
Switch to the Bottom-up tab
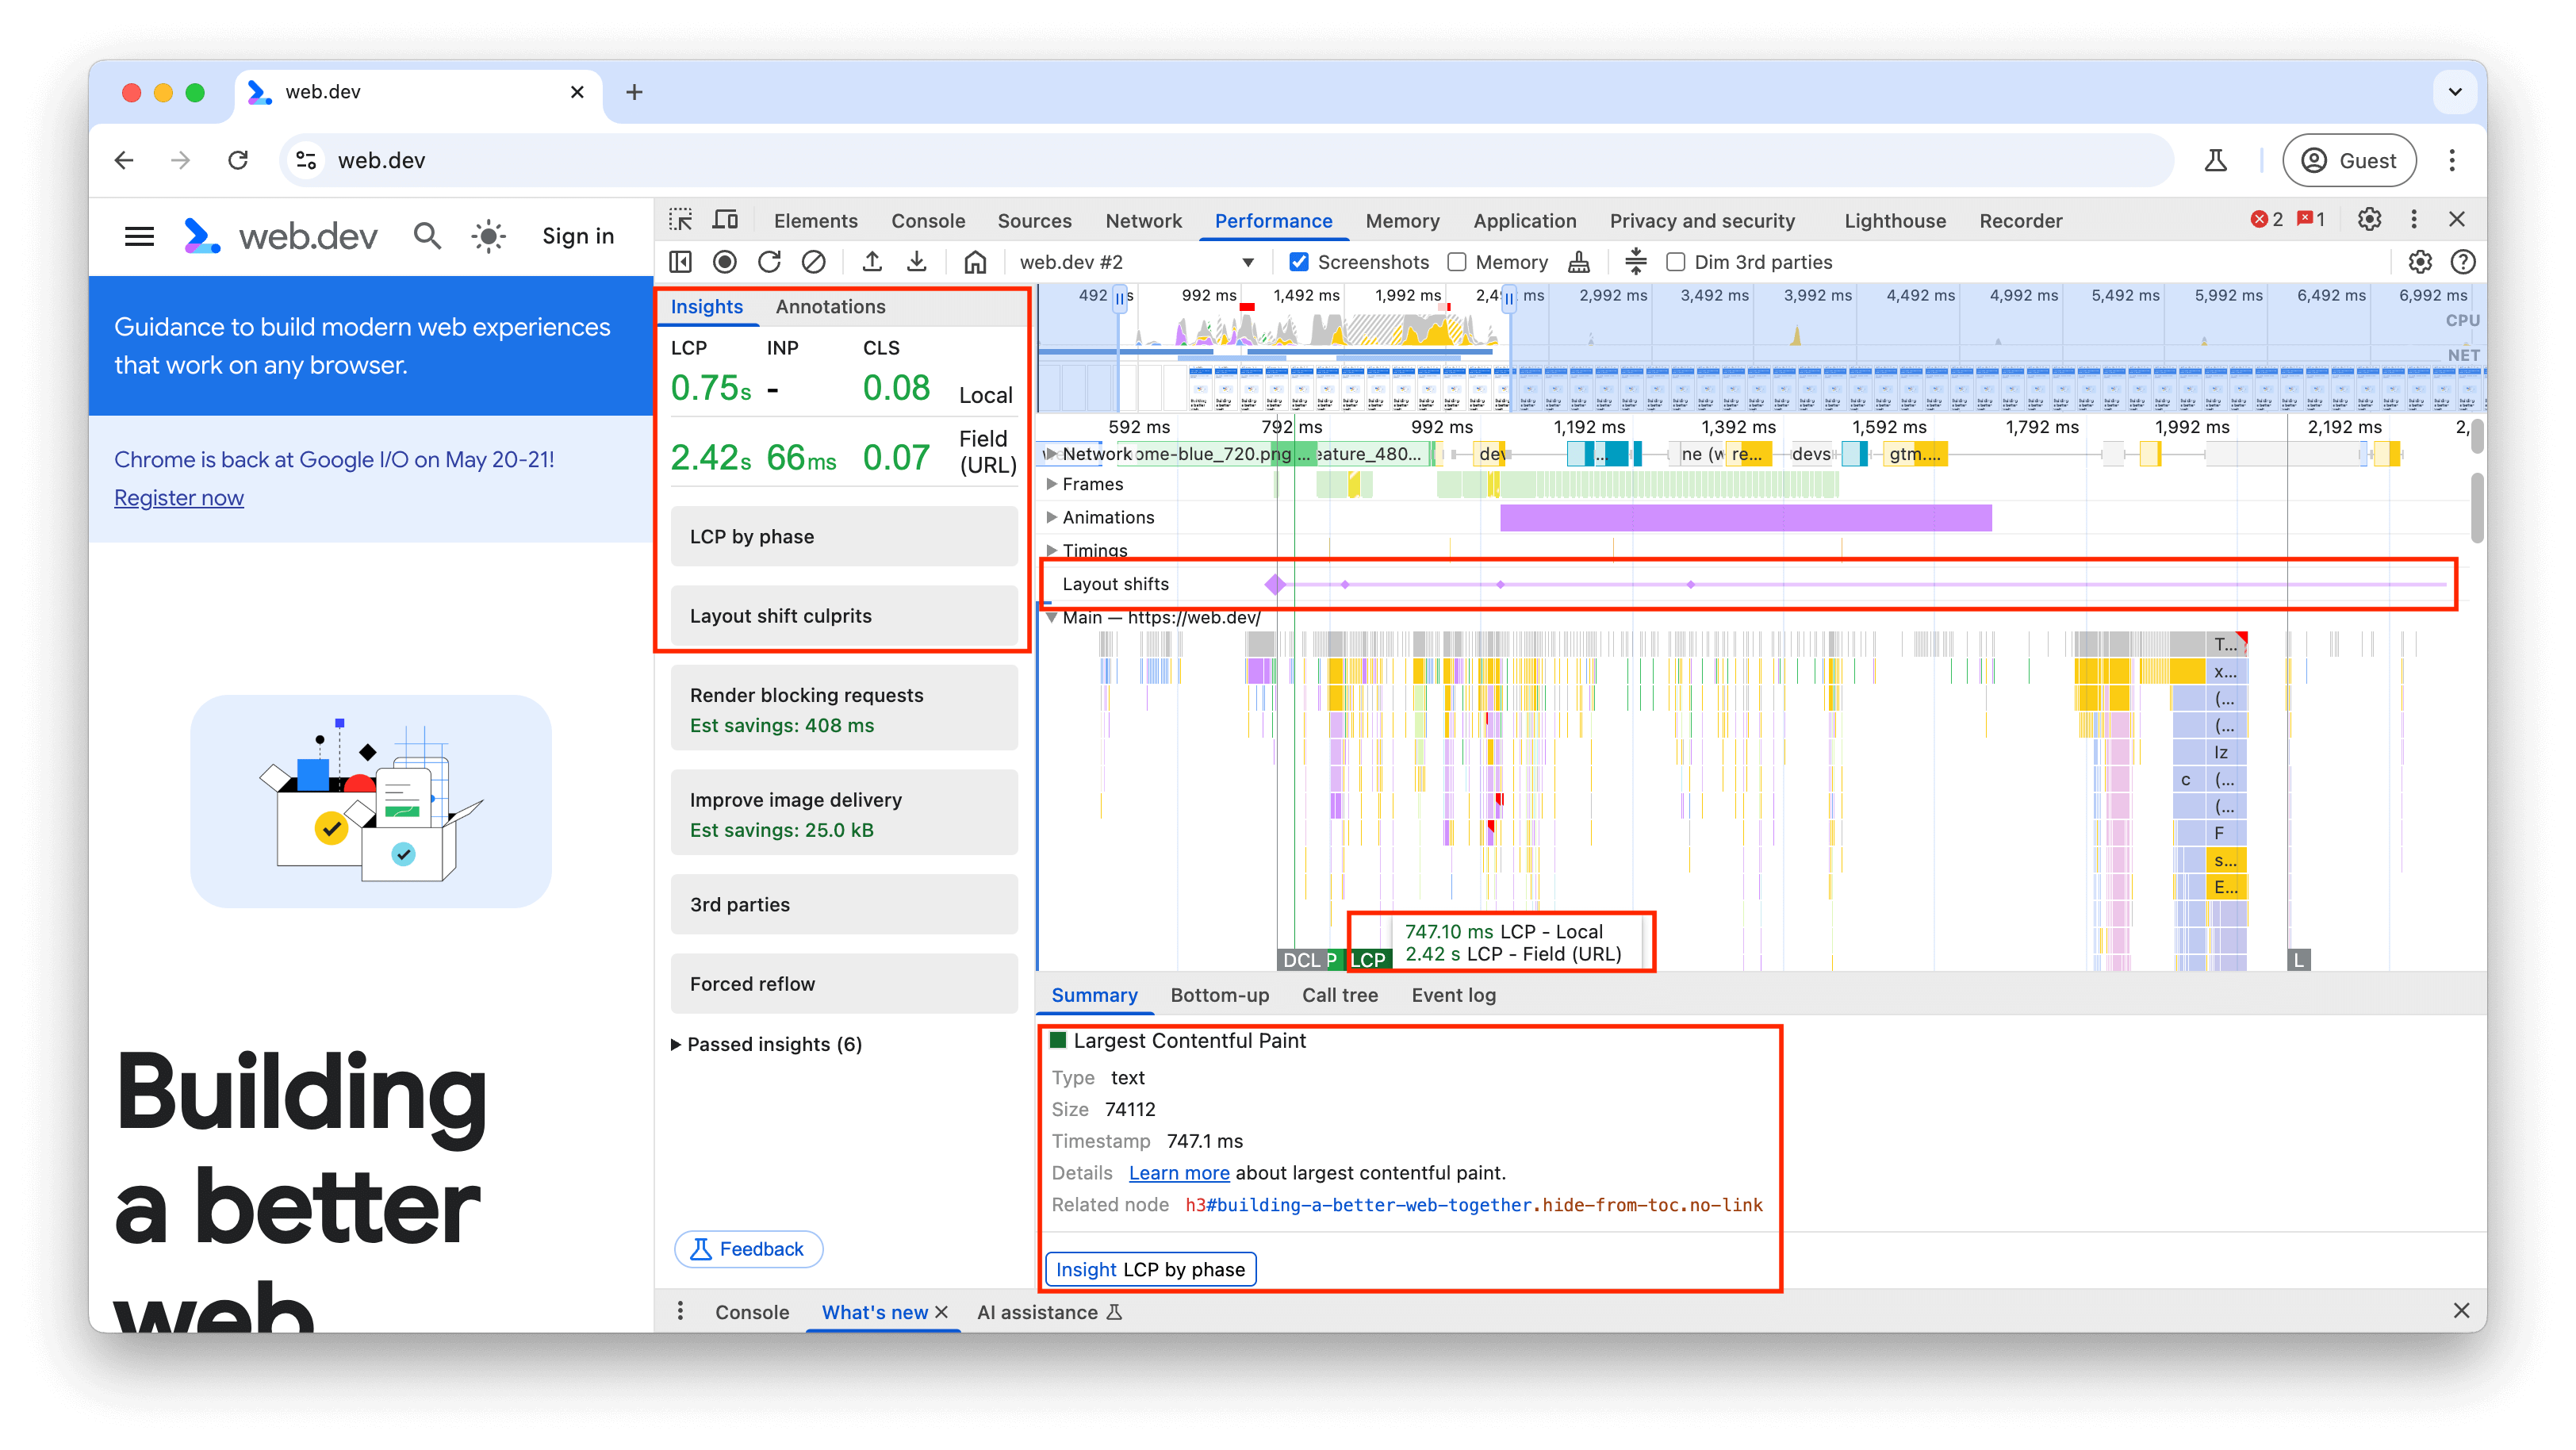click(x=1217, y=993)
